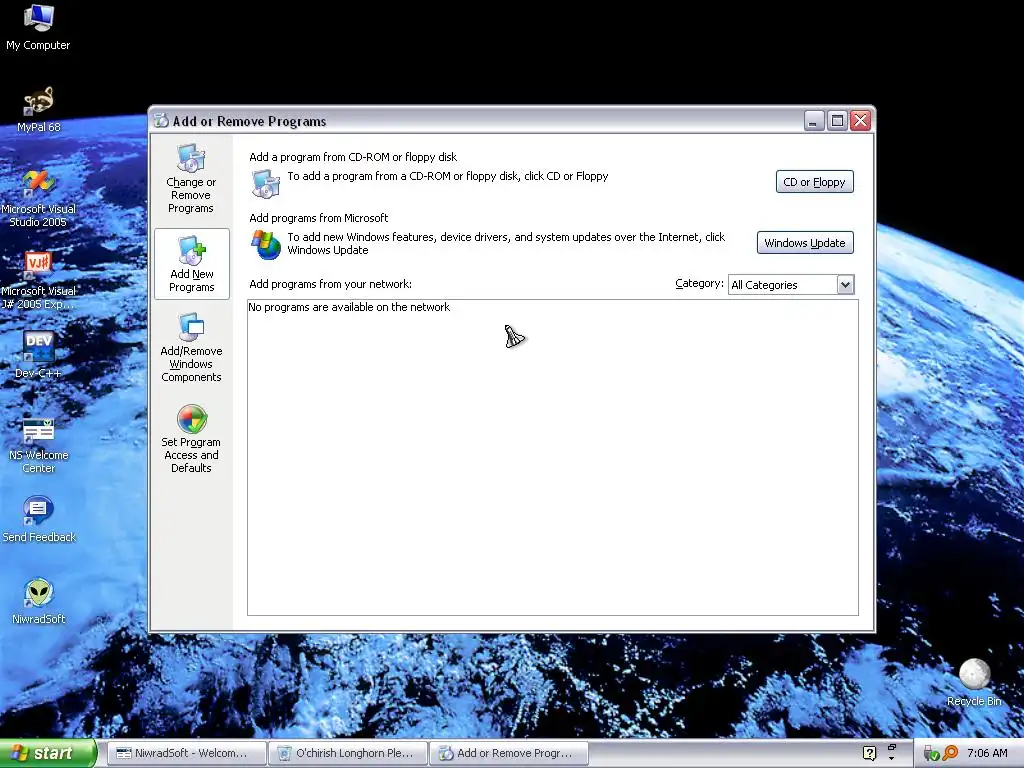Switch to O'chirish Longhorn taskbar window
The width and height of the screenshot is (1024, 768).
coord(348,753)
